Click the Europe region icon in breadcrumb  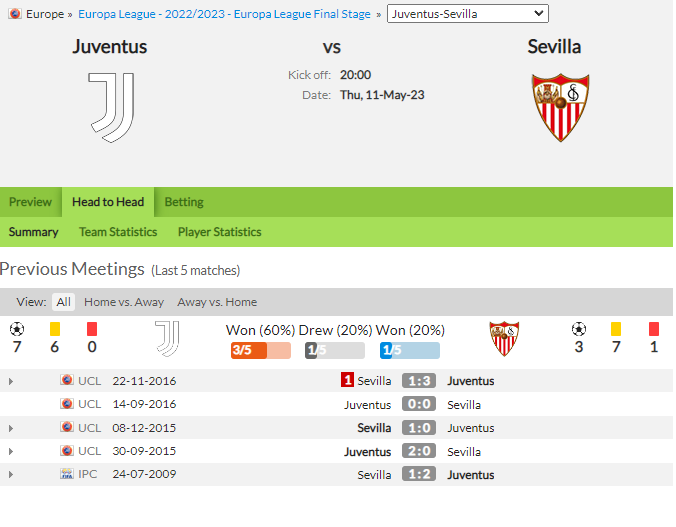coord(15,14)
